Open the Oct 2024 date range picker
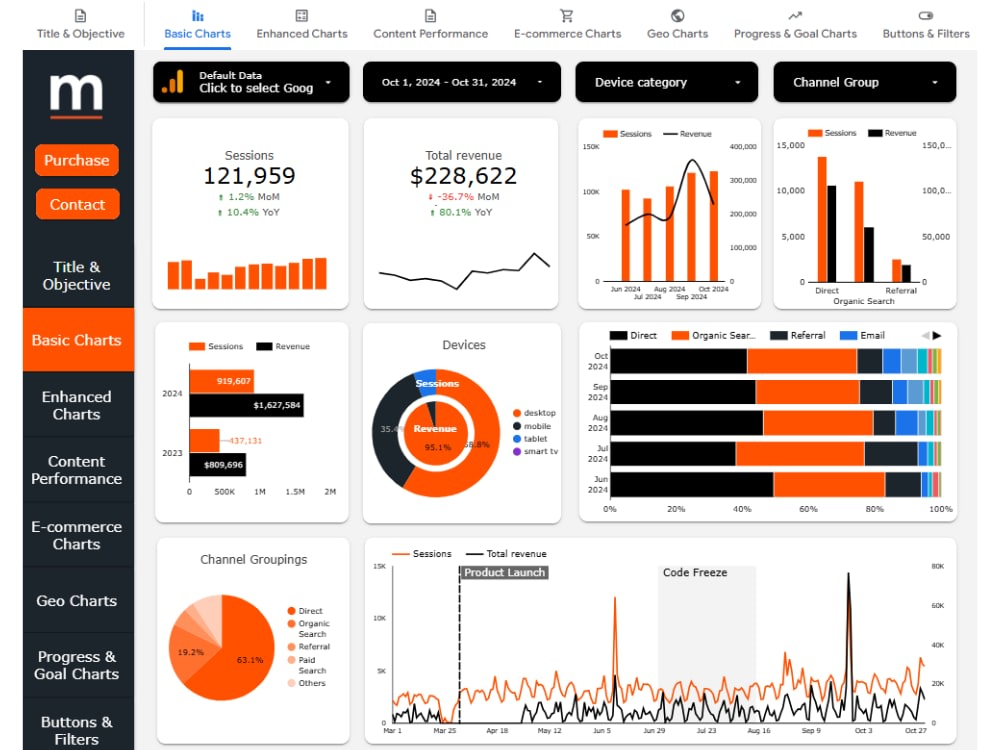The image size is (1000, 750). (462, 82)
